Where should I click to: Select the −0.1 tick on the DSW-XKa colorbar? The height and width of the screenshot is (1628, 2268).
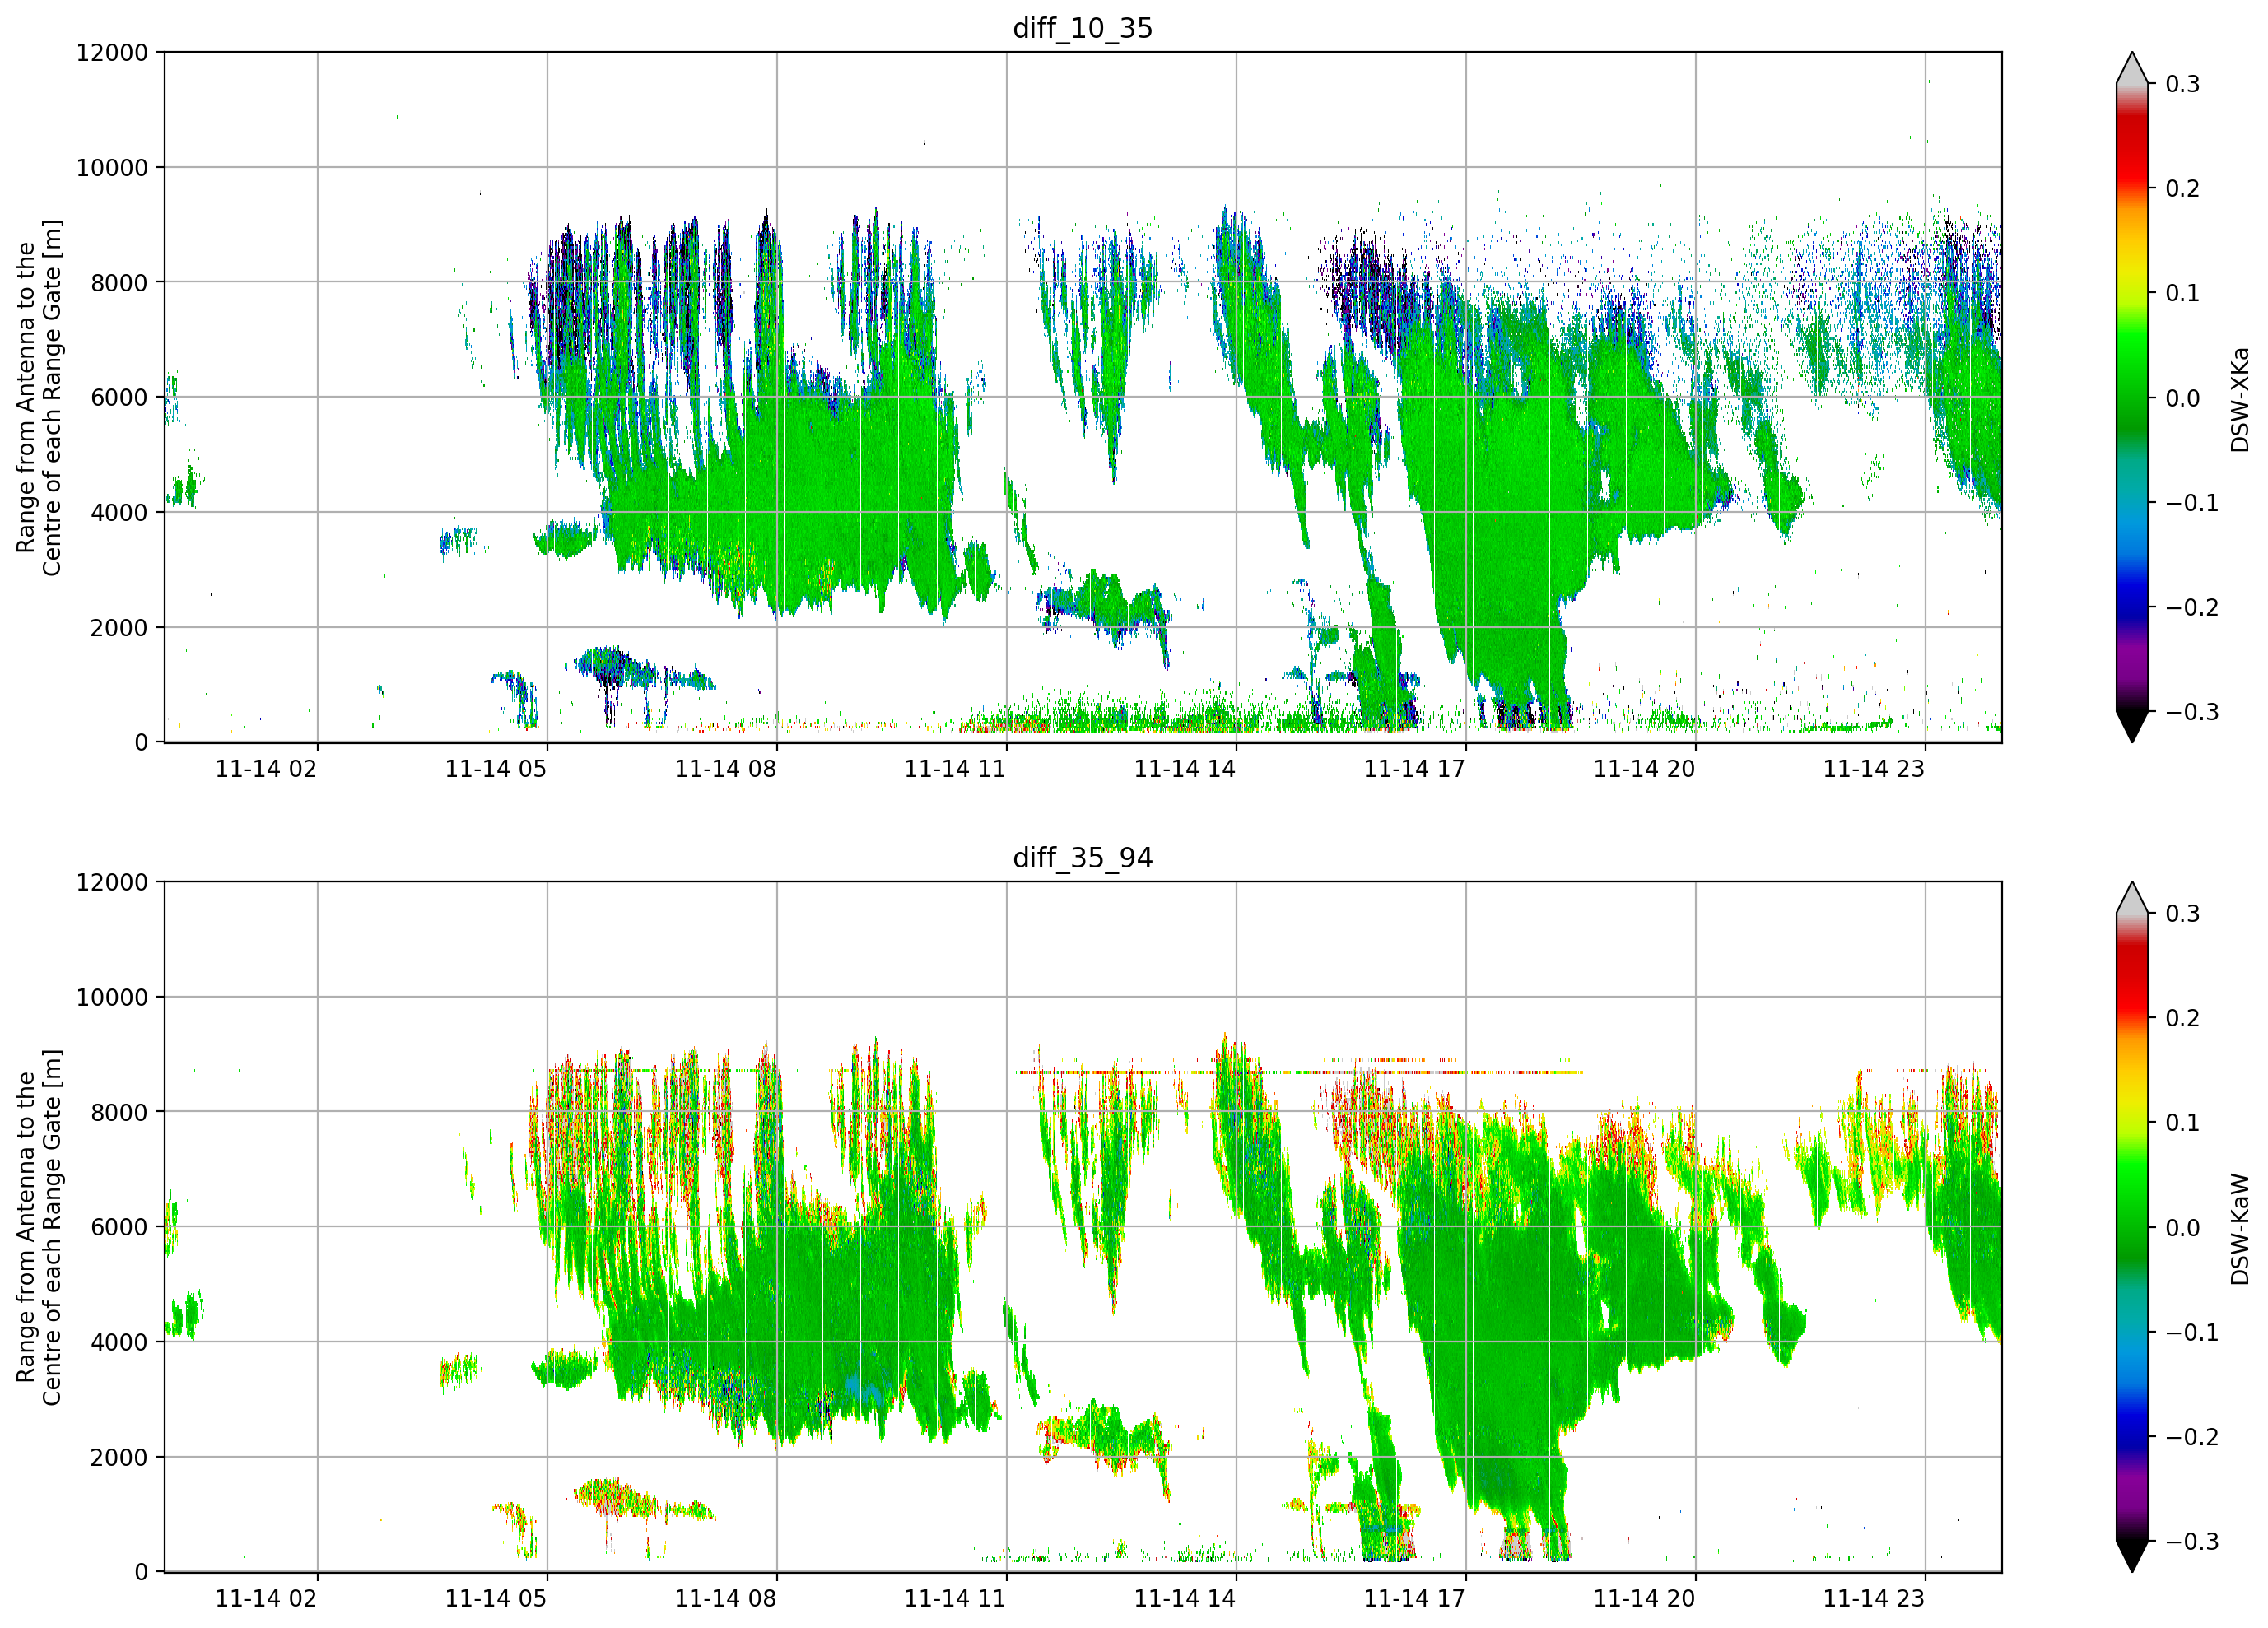[2192, 503]
